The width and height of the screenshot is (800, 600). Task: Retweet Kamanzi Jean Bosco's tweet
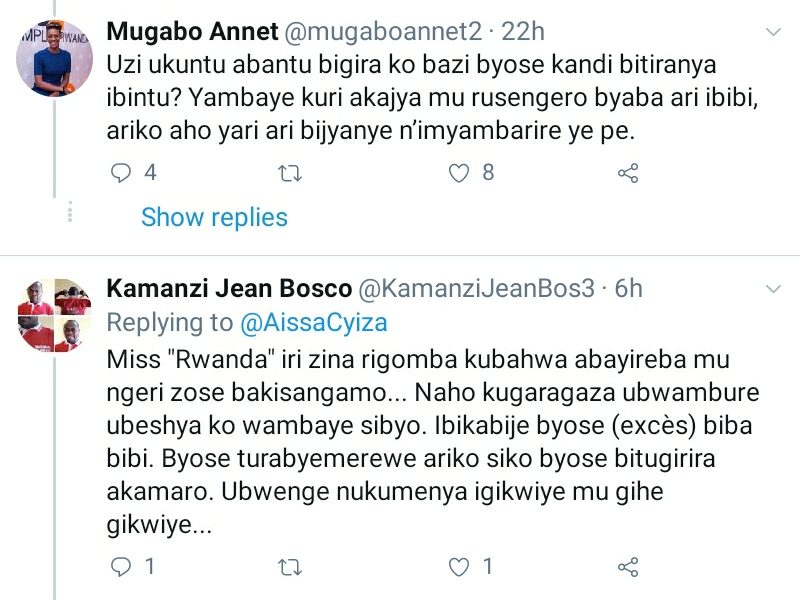[290, 568]
